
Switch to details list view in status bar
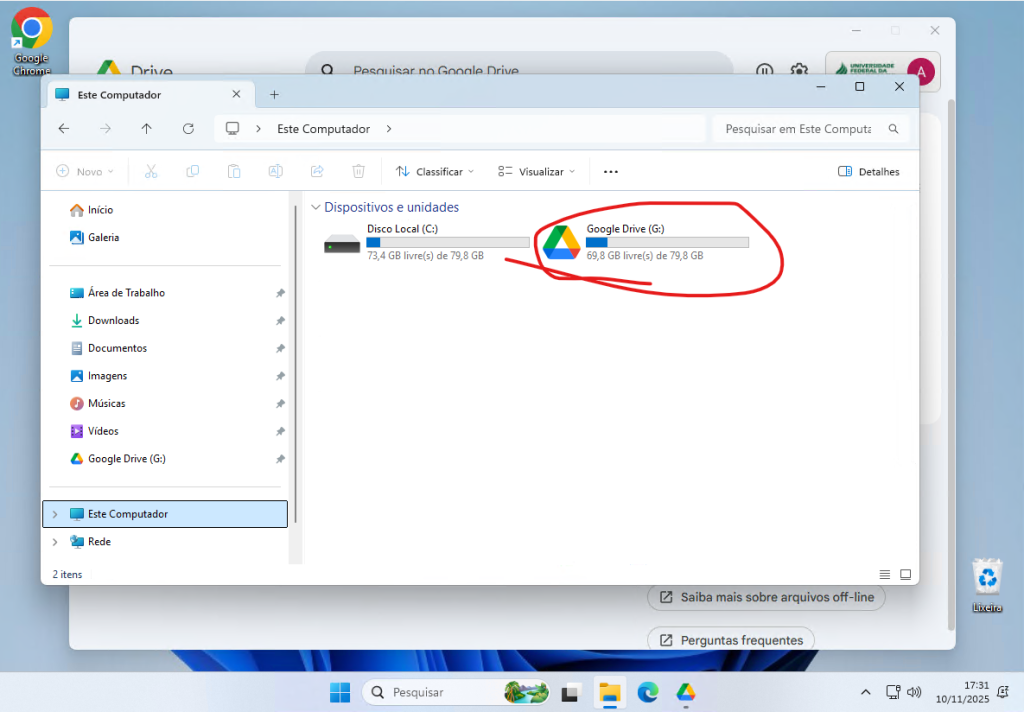click(x=884, y=575)
